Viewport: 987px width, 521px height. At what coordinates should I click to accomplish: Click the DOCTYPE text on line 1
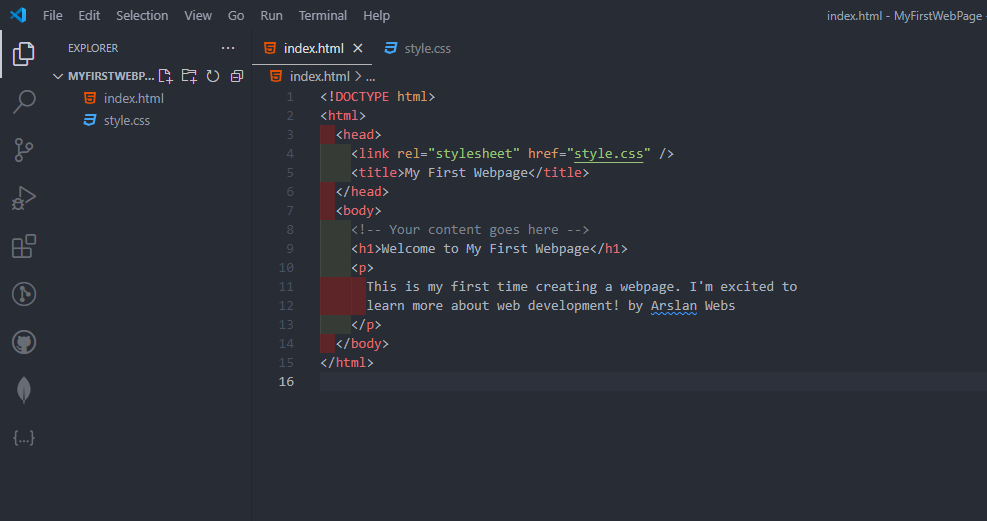(x=362, y=96)
